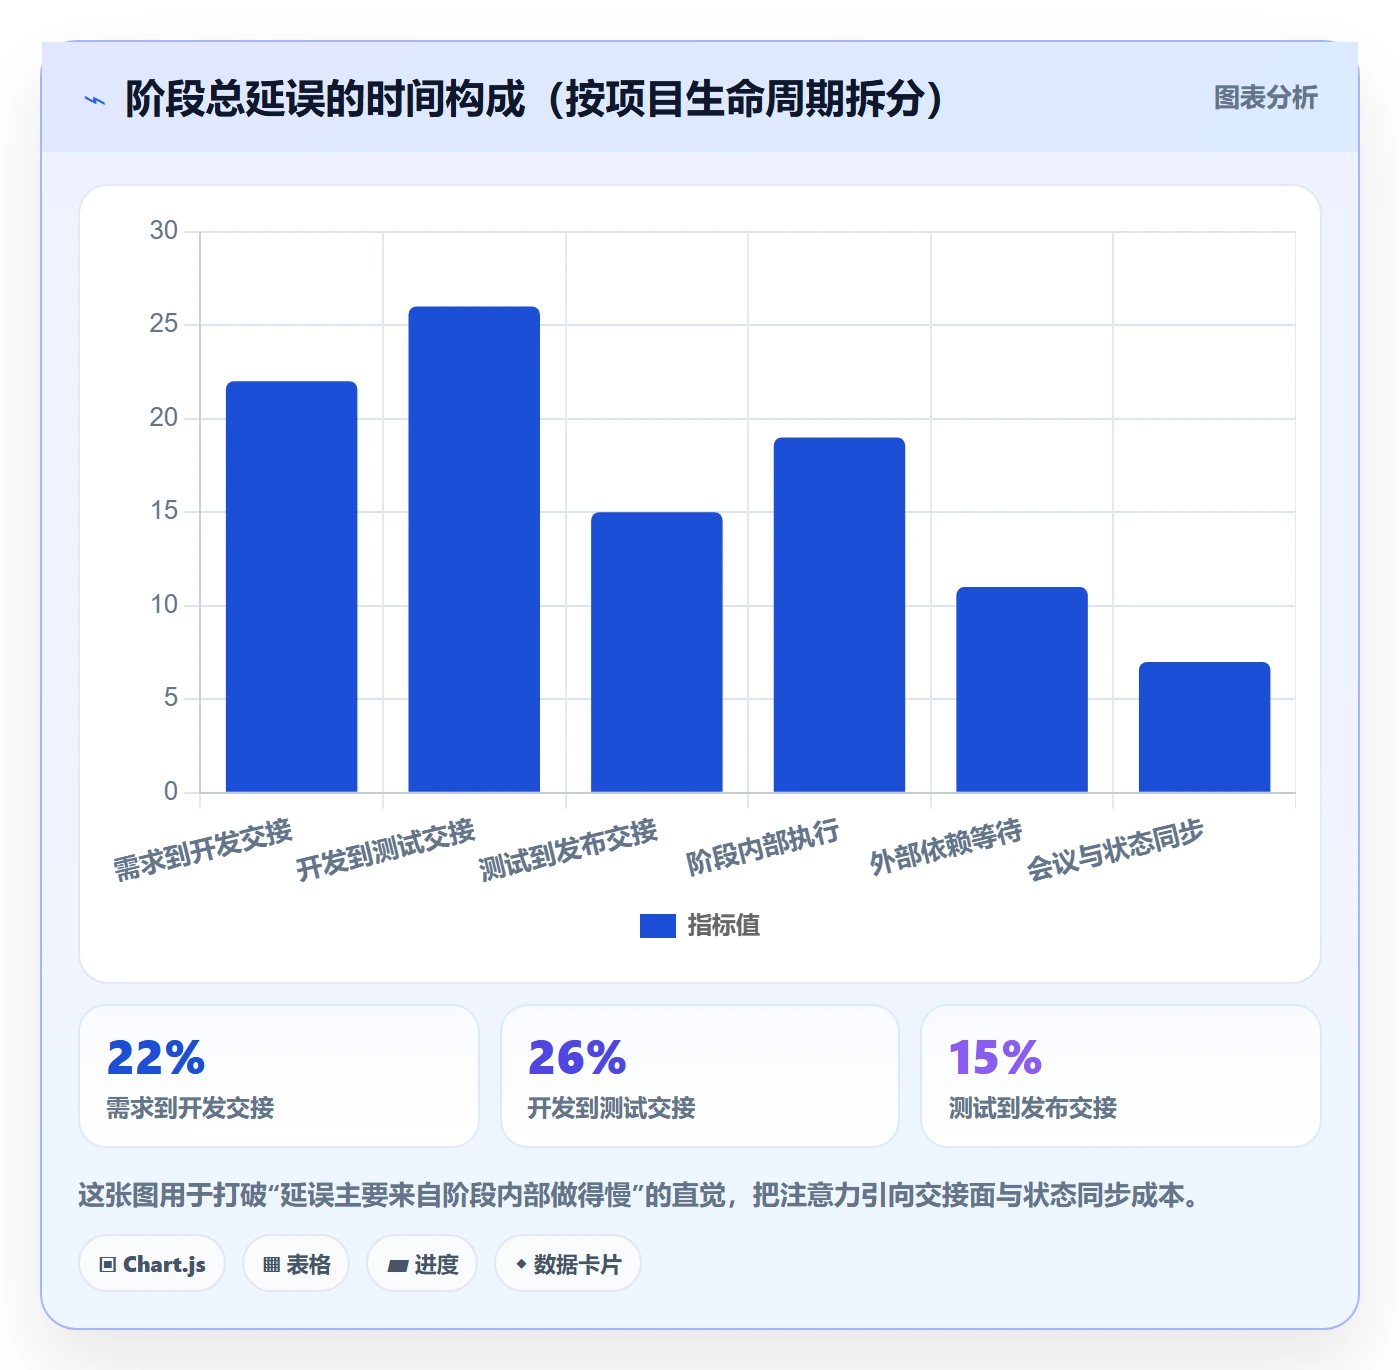
Task: Click the 需求到开发交接 axis label
Action: click(x=202, y=850)
